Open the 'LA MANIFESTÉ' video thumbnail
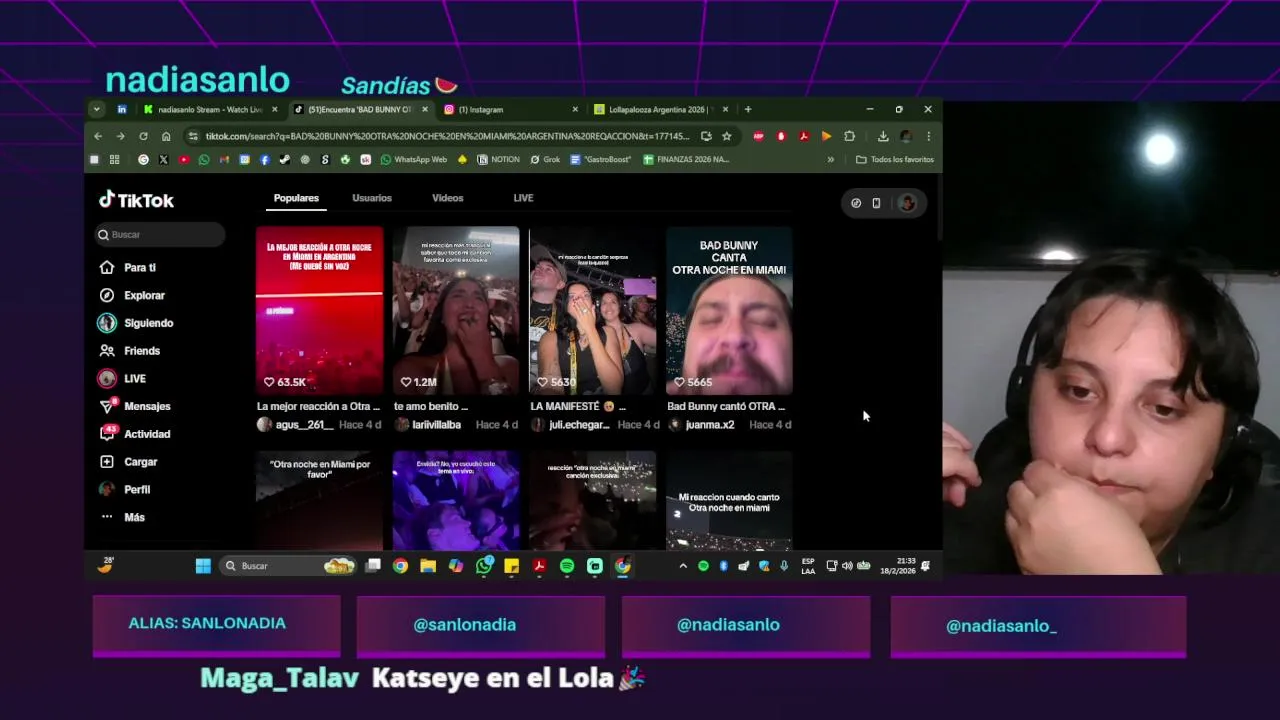 point(592,311)
